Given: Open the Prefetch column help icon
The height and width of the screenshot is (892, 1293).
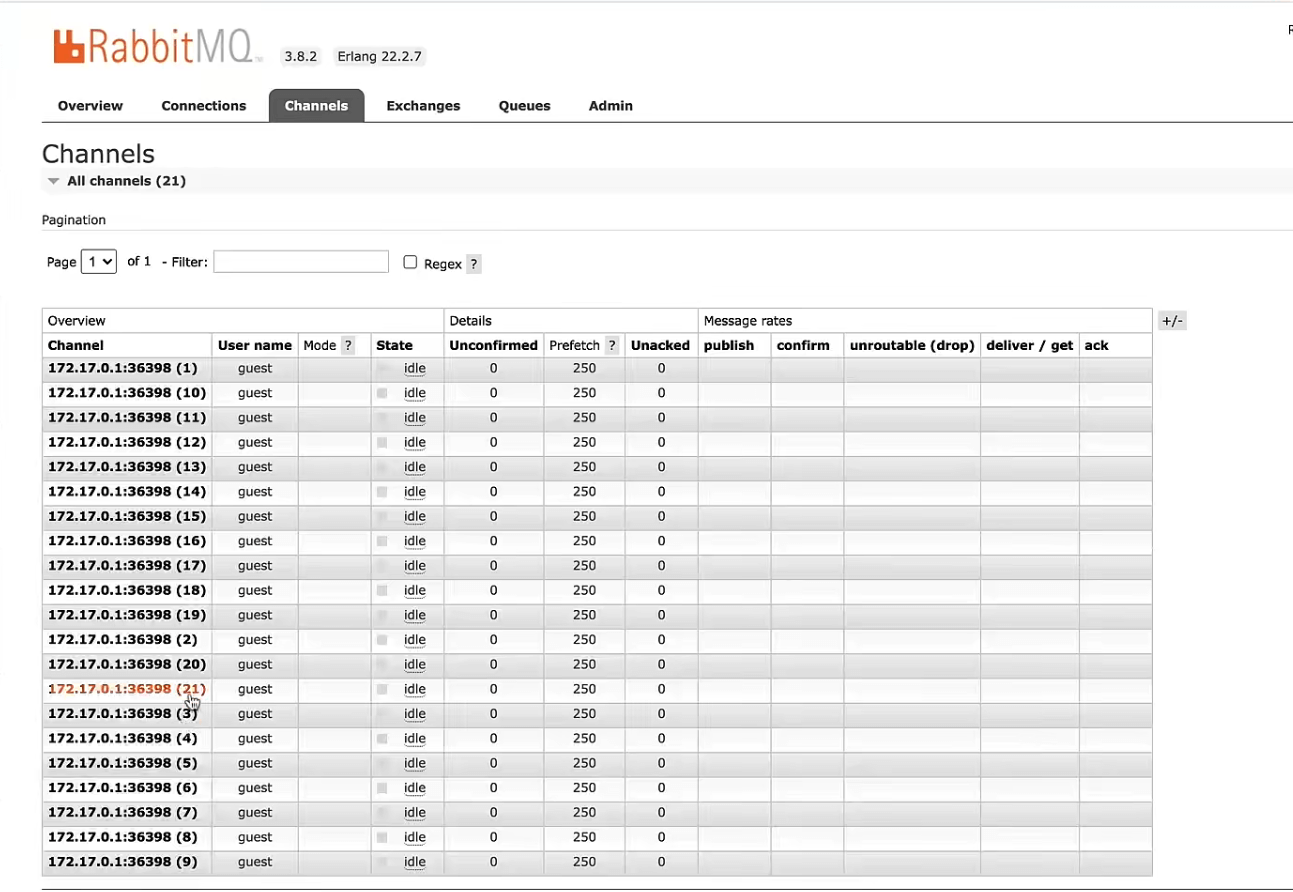Looking at the screenshot, I should (x=612, y=345).
